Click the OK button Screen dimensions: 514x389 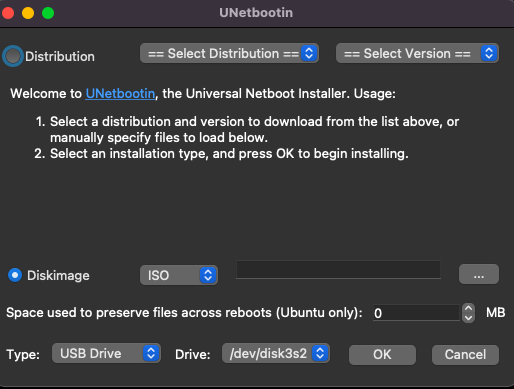382,355
